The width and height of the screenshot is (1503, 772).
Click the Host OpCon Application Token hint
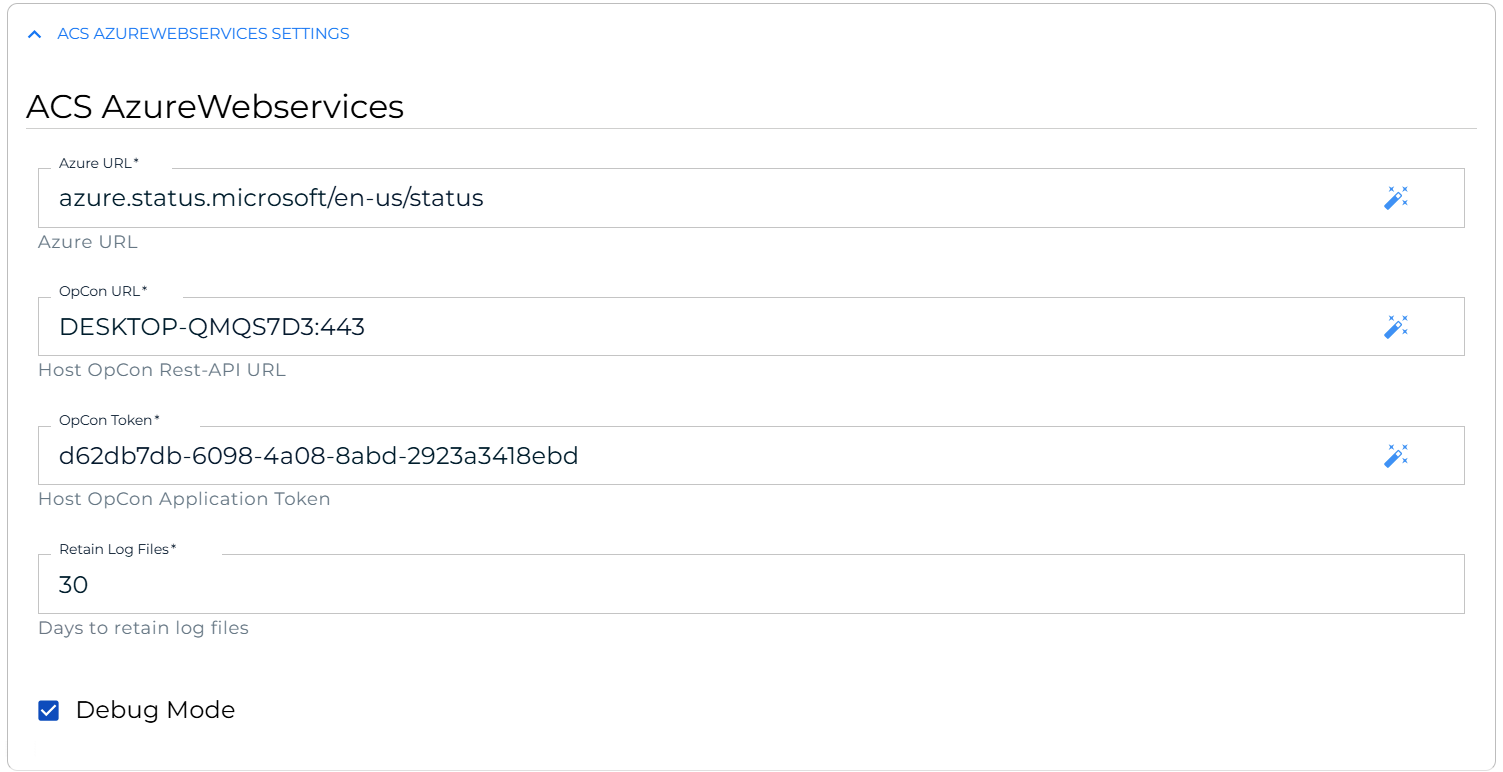184,499
